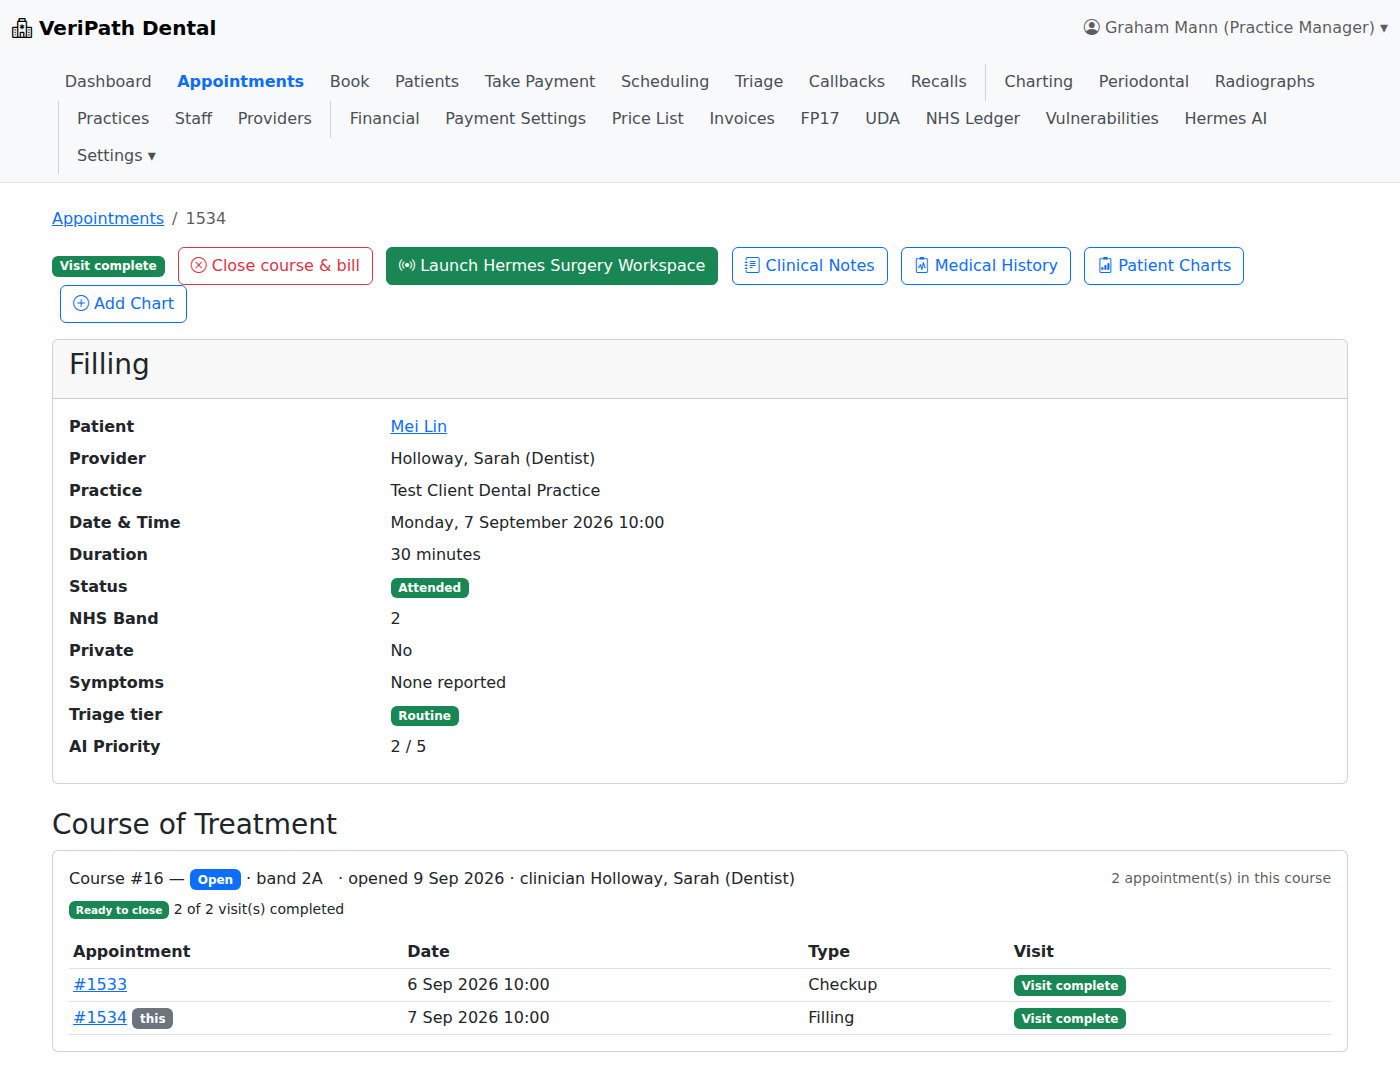Click the Payment Settings nav item
Viewport: 1400px width, 1068px height.
pos(516,118)
